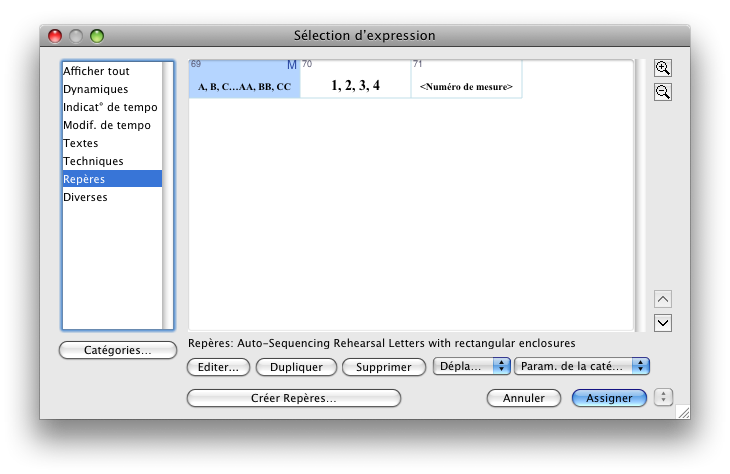This screenshot has width=730, height=474.
Task: Select the 1, 2, 3, 4 rehearsal numbers expression
Action: [355, 79]
